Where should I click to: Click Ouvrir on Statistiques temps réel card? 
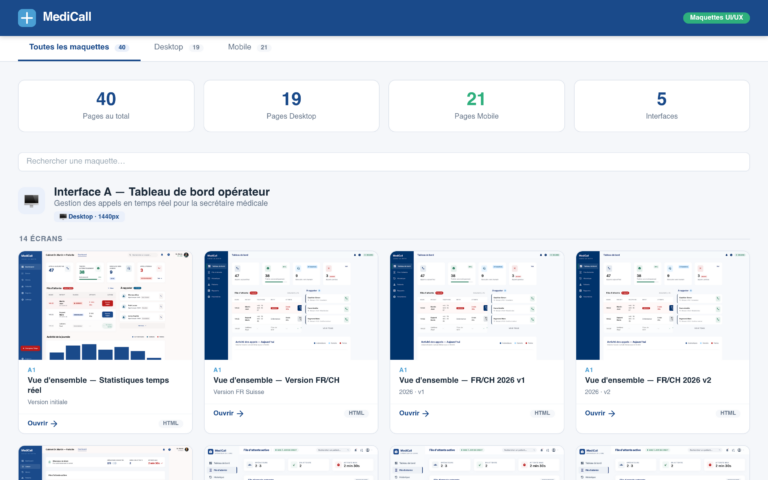coord(43,423)
